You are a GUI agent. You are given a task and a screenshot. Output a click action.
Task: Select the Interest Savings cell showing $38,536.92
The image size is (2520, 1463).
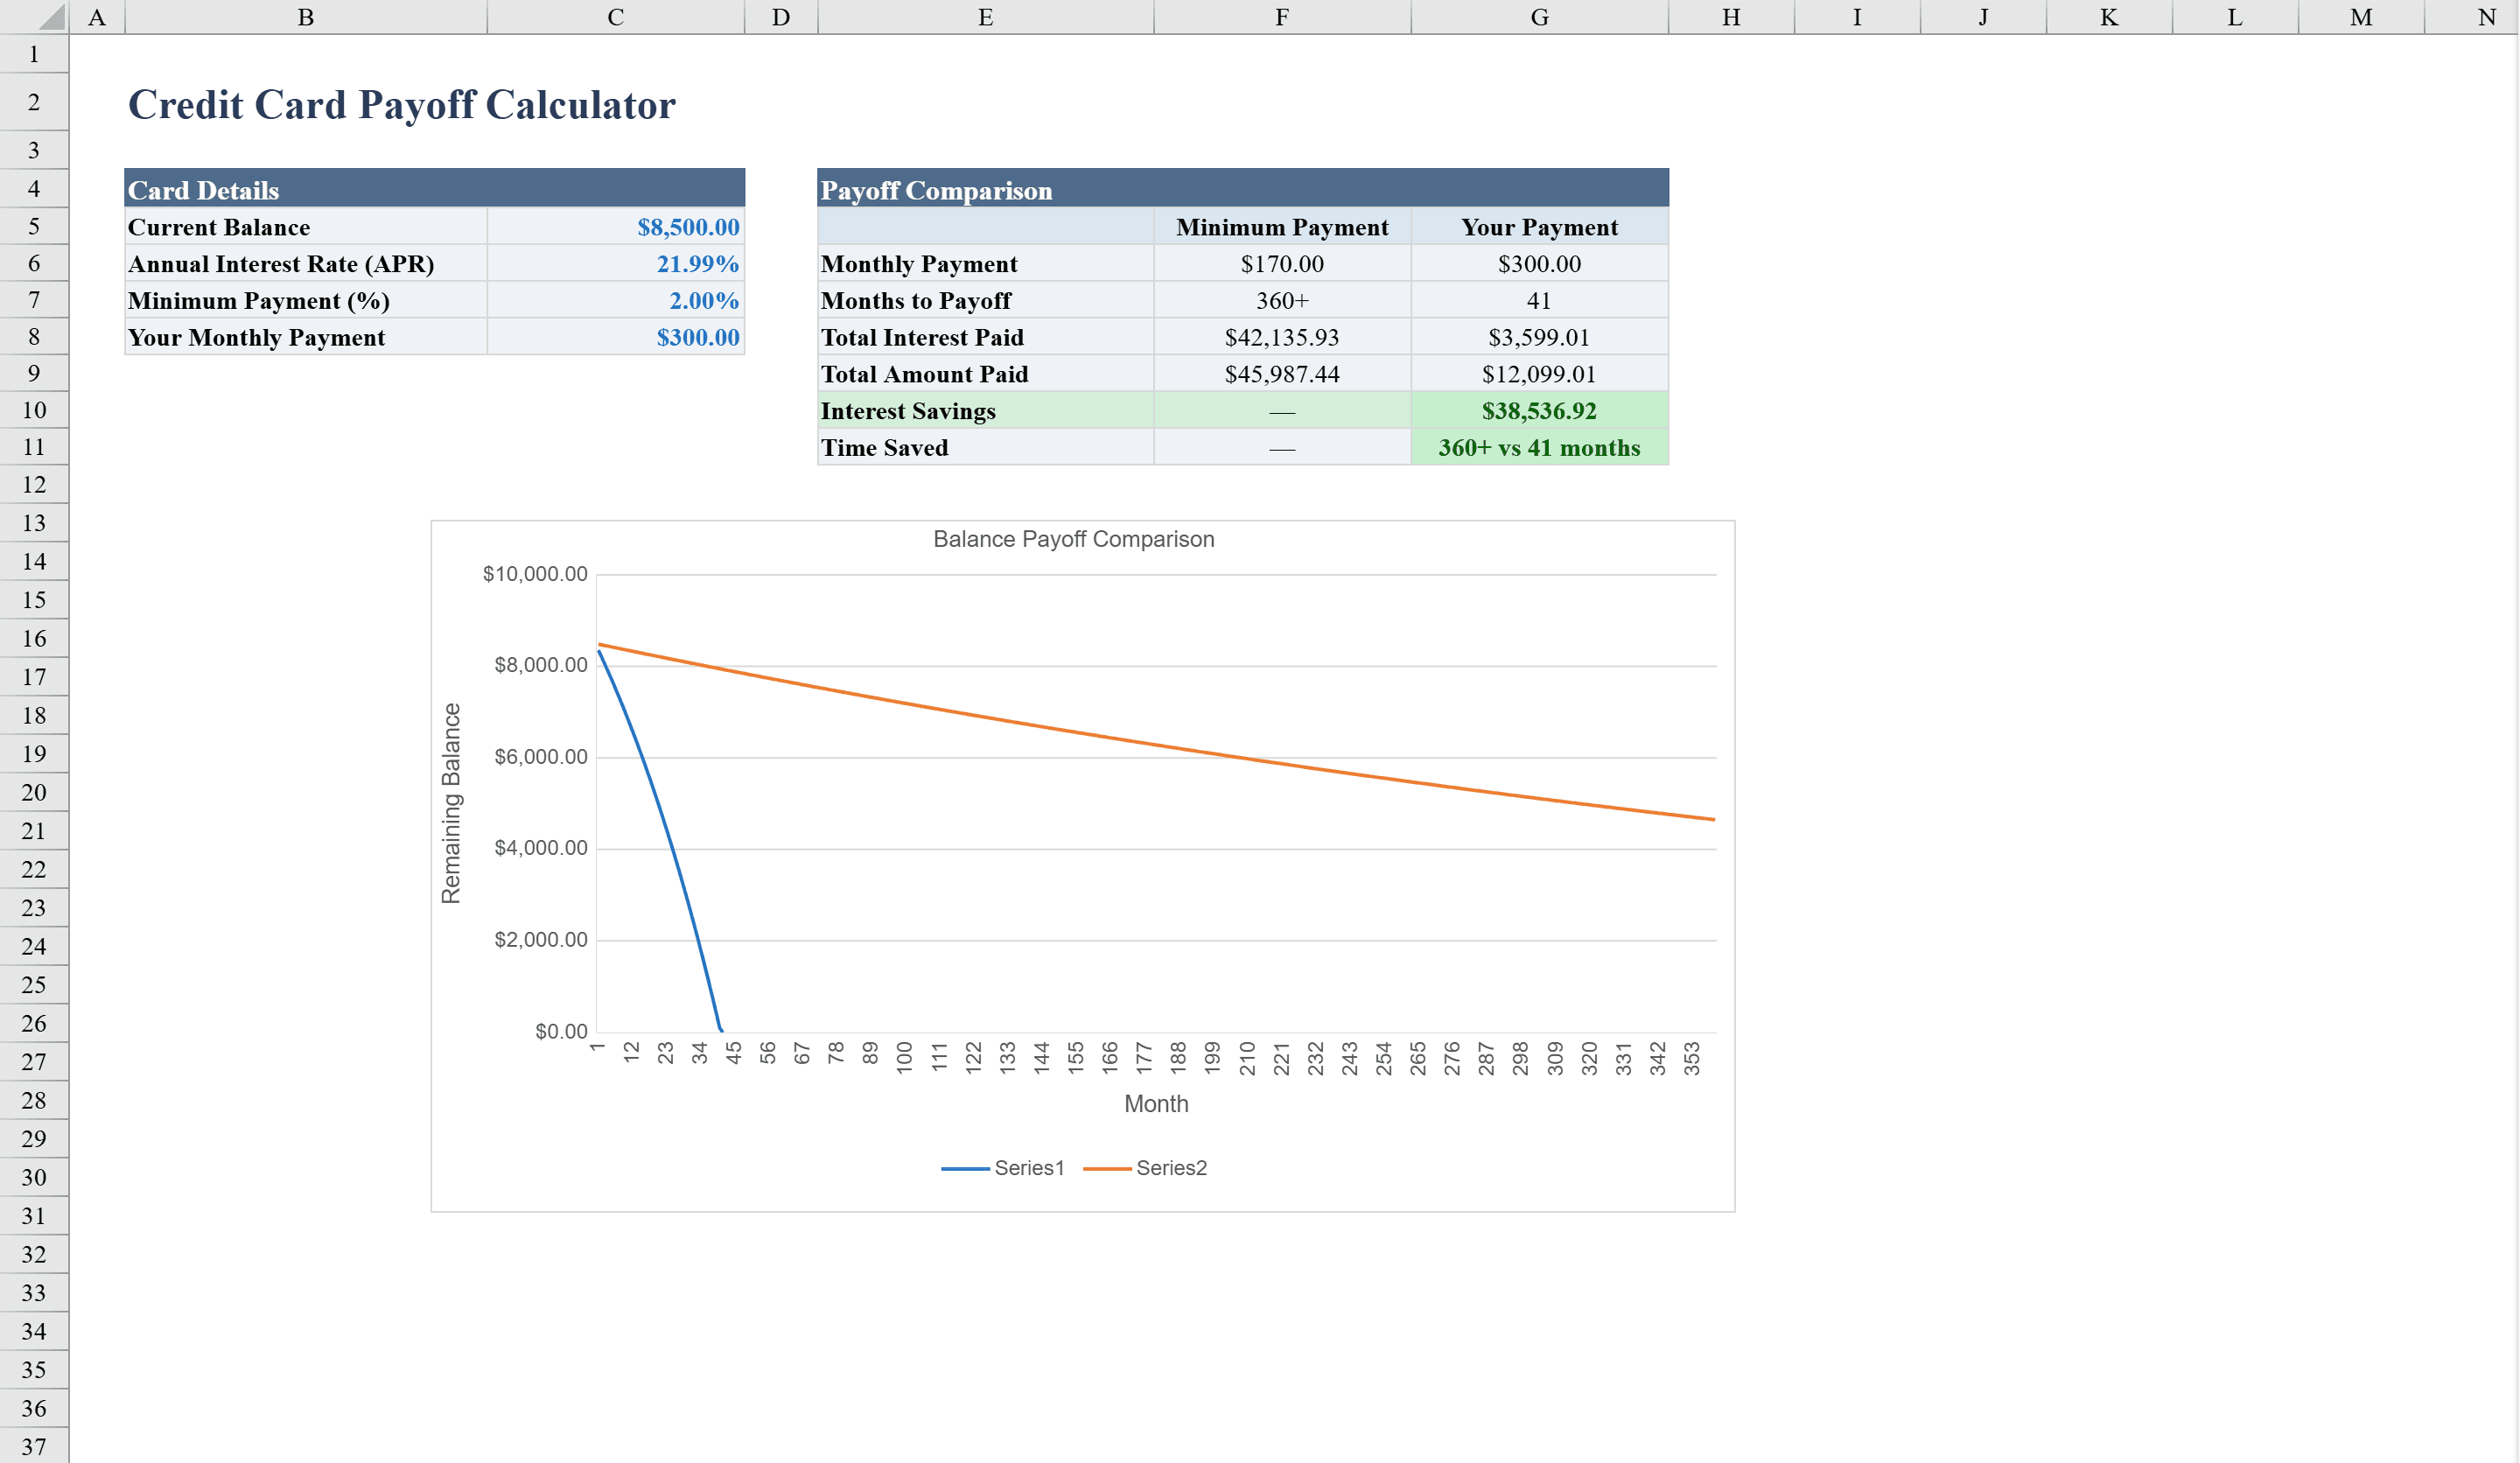tap(1539, 411)
